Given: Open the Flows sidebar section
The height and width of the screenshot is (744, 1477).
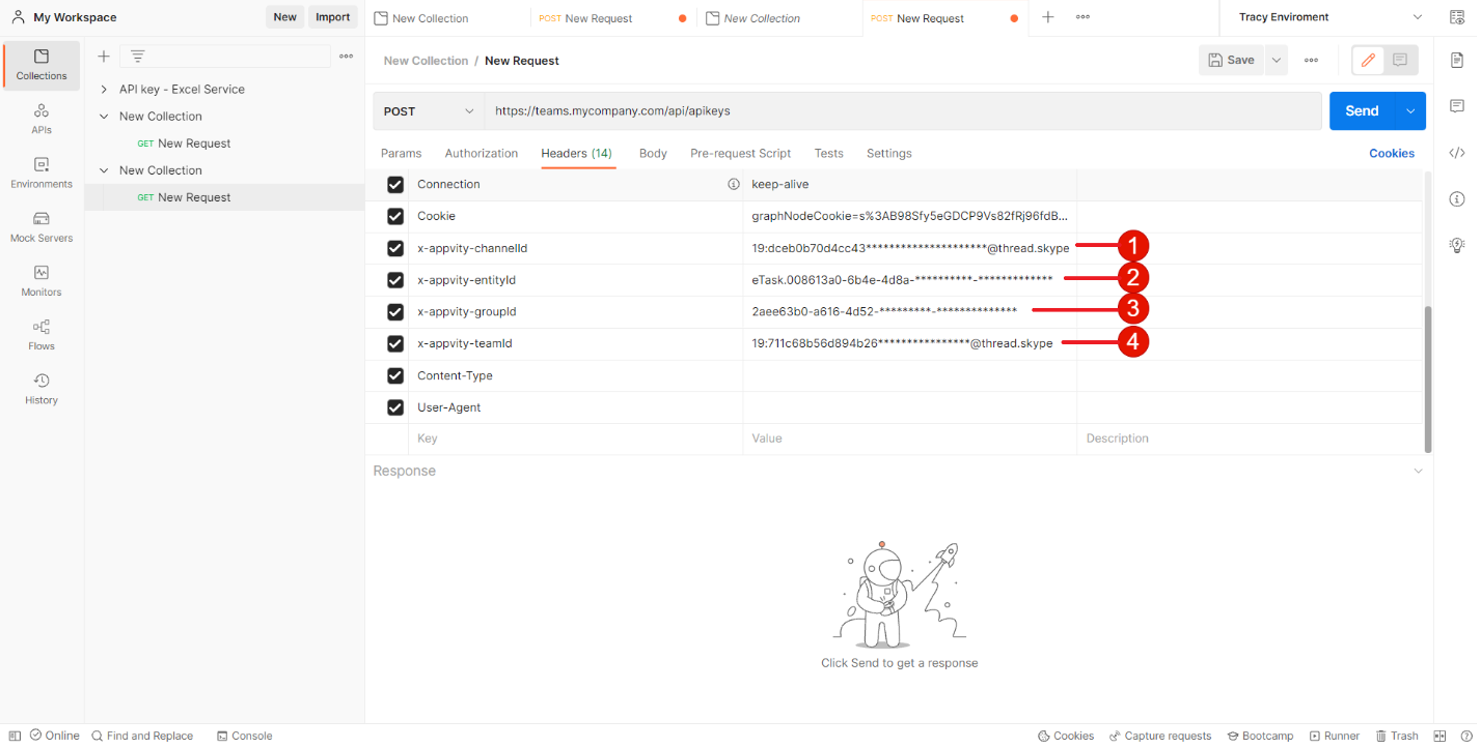Looking at the screenshot, I should 41,335.
